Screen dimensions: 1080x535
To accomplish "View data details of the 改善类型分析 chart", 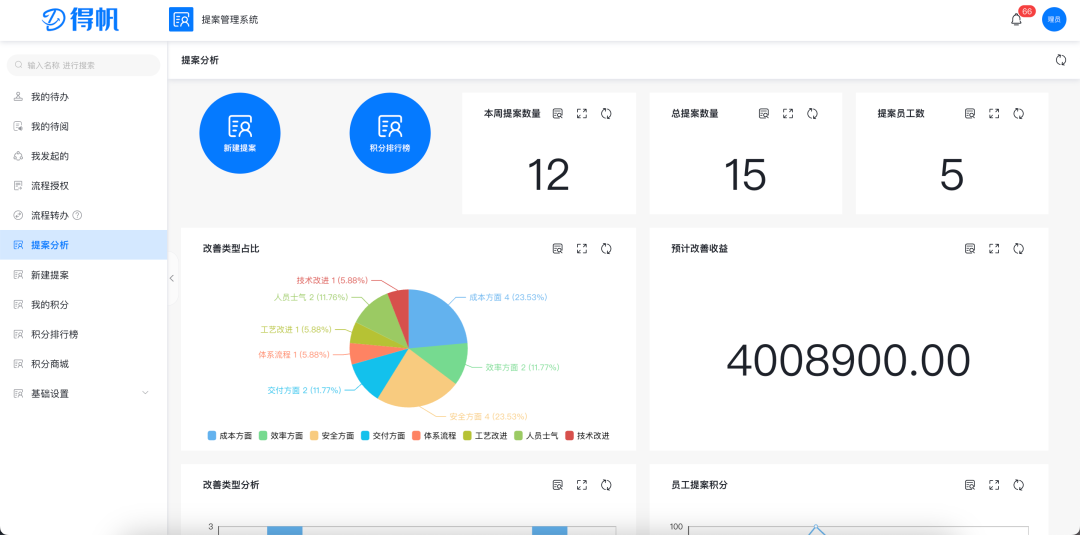I will pyautogui.click(x=558, y=485).
